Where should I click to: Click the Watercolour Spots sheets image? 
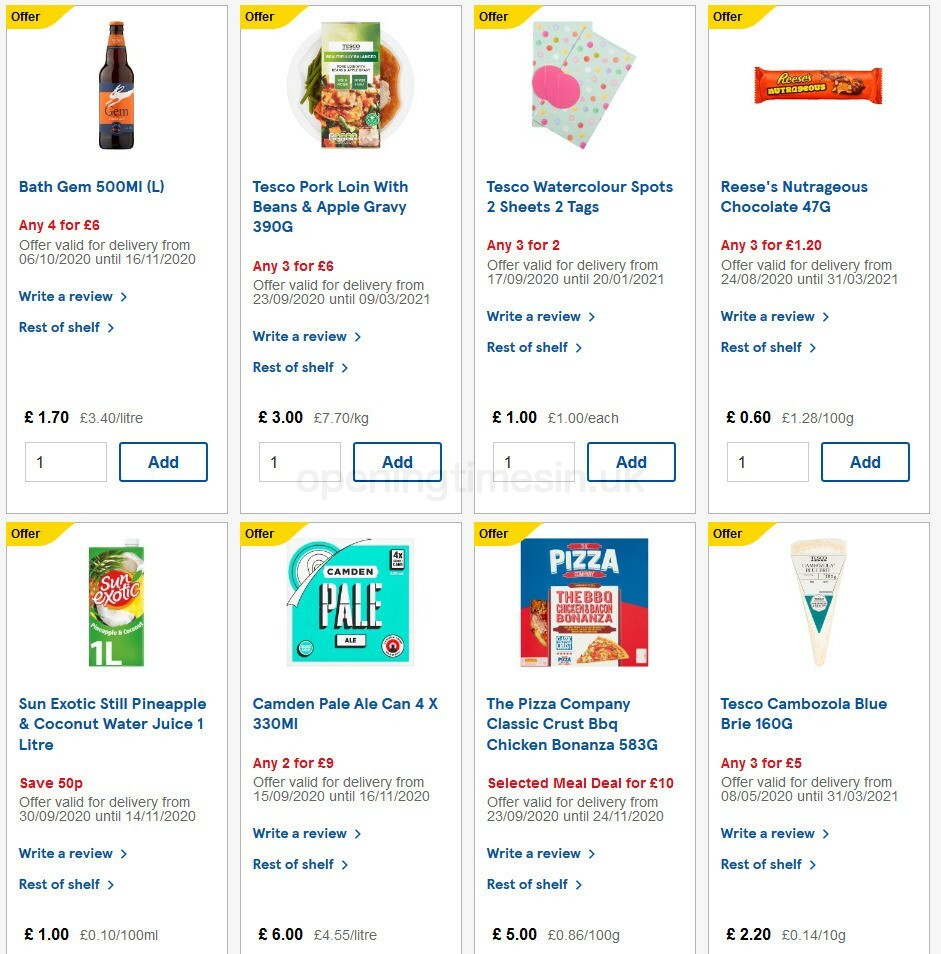click(583, 85)
